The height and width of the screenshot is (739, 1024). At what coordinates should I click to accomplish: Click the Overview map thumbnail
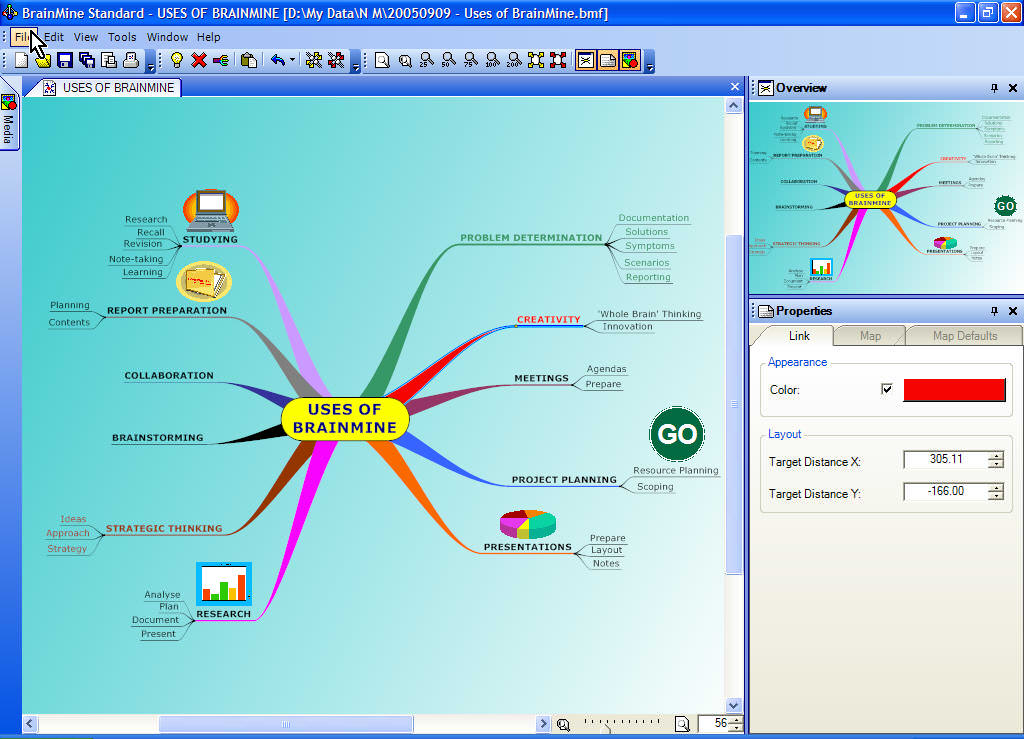pos(886,198)
